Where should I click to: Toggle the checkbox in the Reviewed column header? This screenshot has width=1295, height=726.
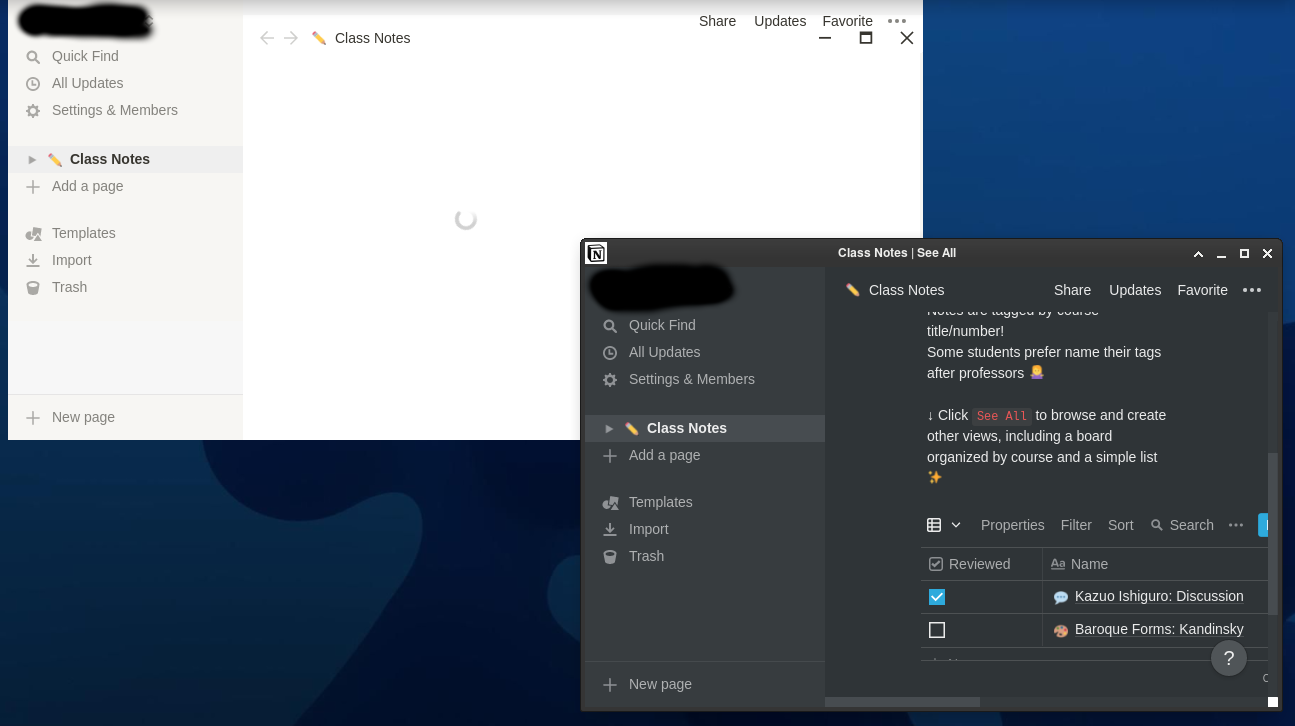(x=936, y=563)
